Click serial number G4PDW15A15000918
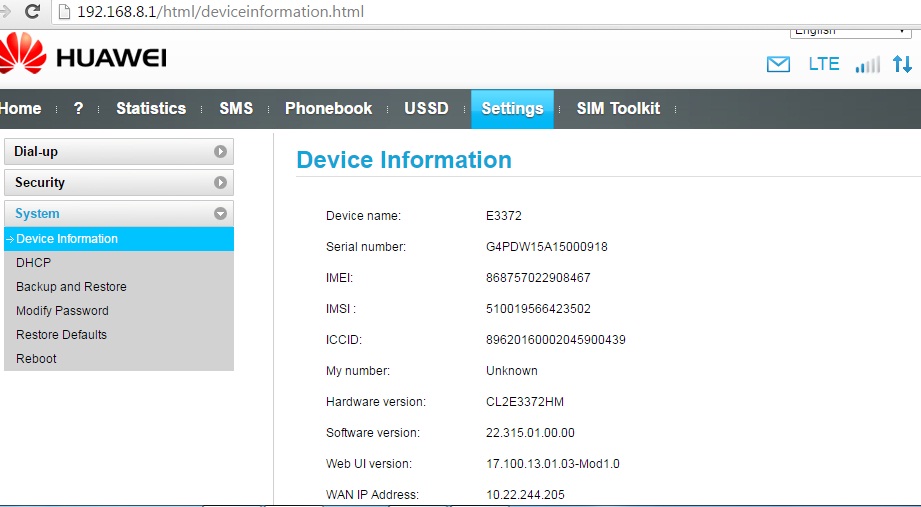The height and width of the screenshot is (507, 921). coord(546,247)
